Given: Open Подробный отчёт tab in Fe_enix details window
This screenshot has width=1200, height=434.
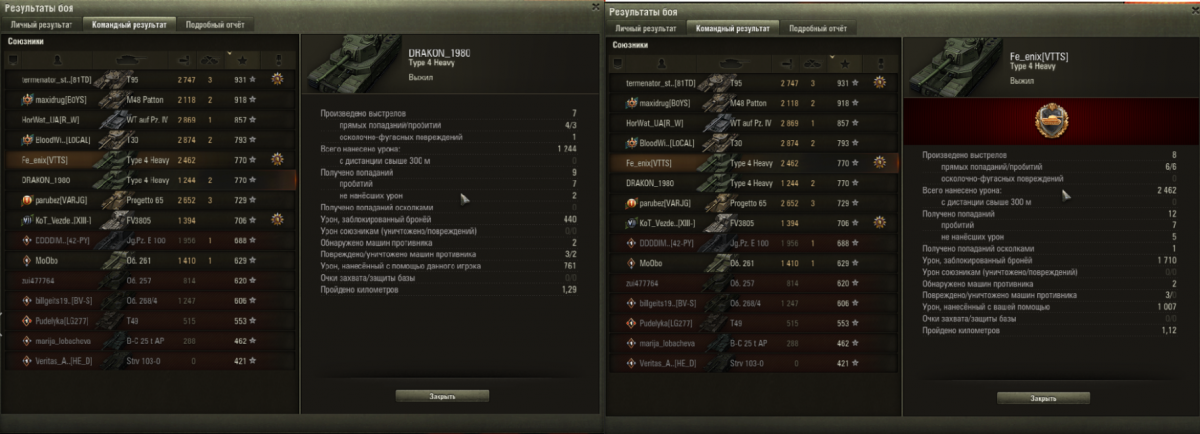Looking at the screenshot, I should point(818,29).
